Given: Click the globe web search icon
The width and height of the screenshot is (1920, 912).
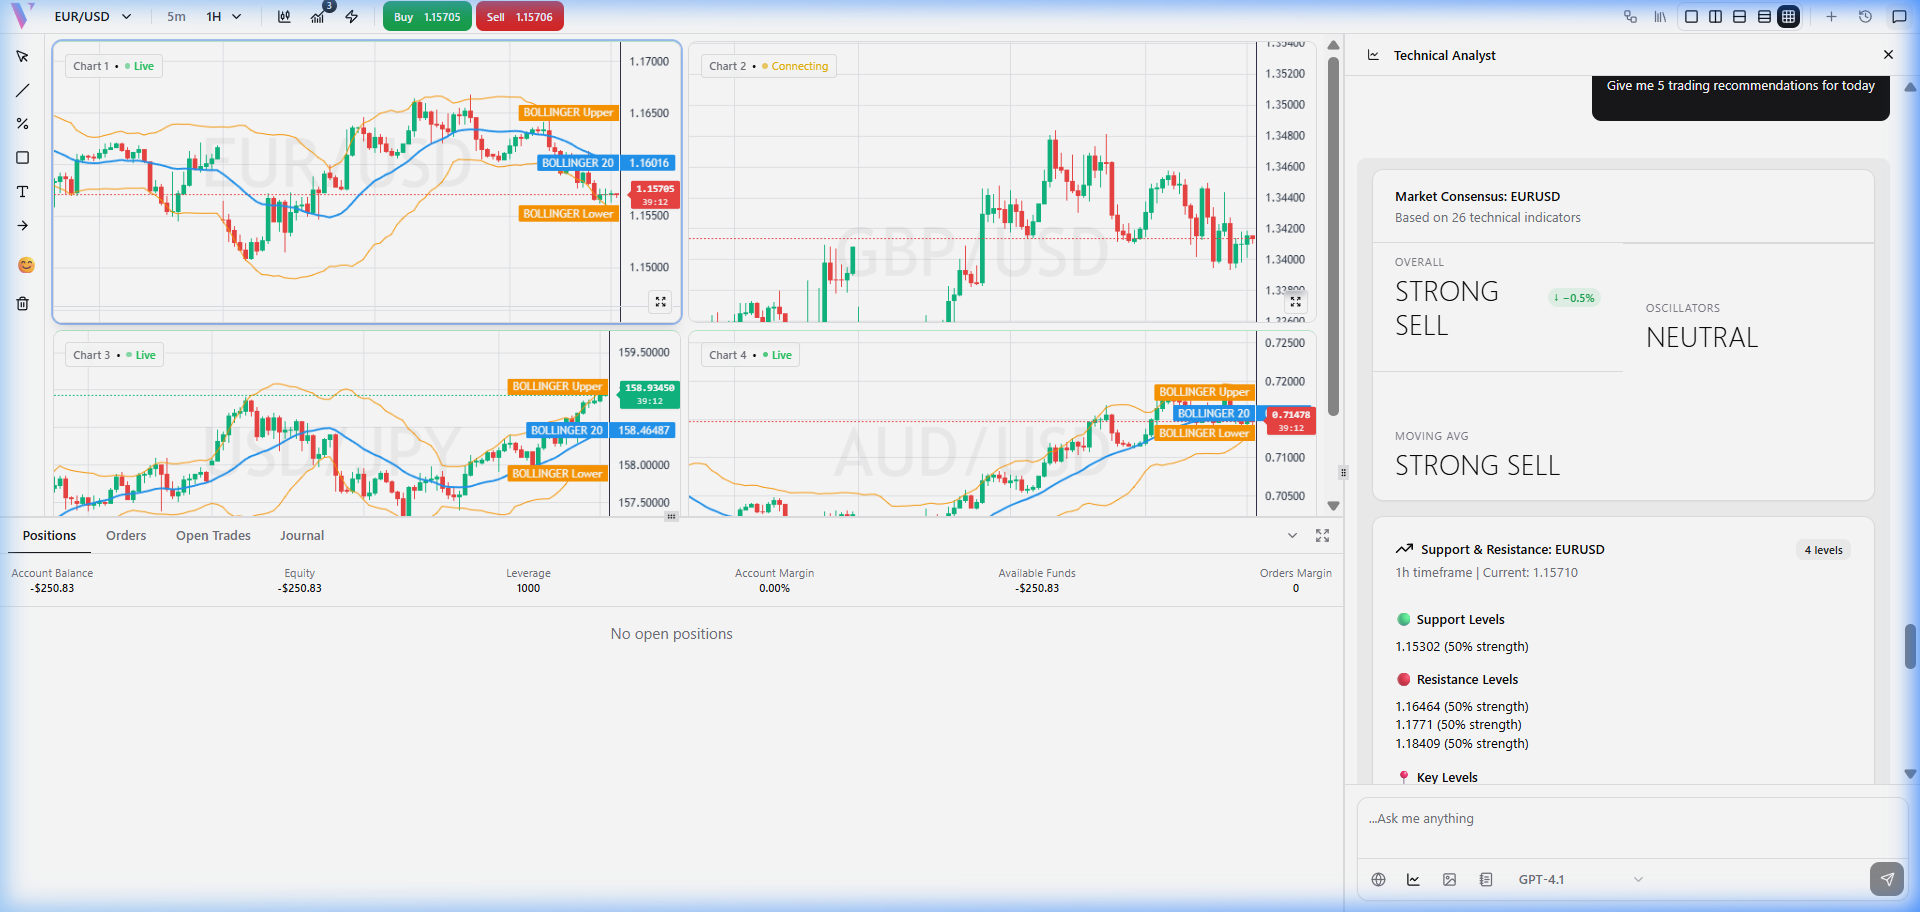Looking at the screenshot, I should [1378, 879].
